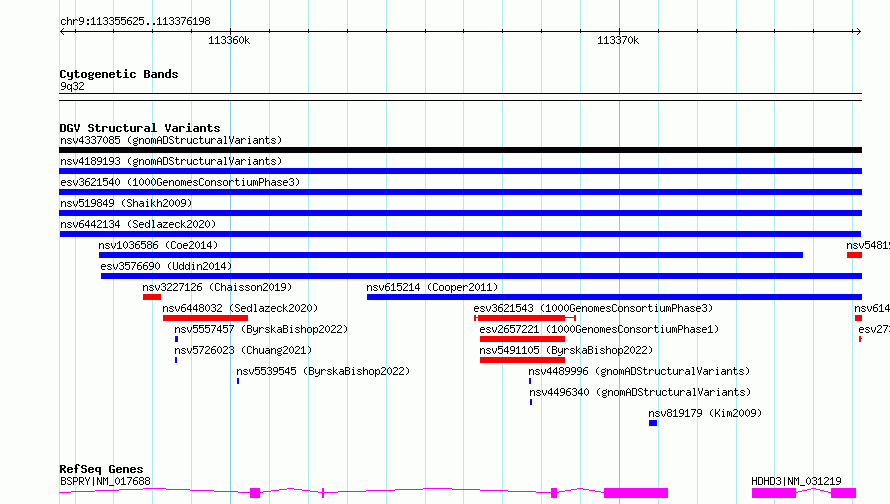Select the large BSPRY last exon block
This screenshot has height=504, width=890.
click(x=636, y=493)
